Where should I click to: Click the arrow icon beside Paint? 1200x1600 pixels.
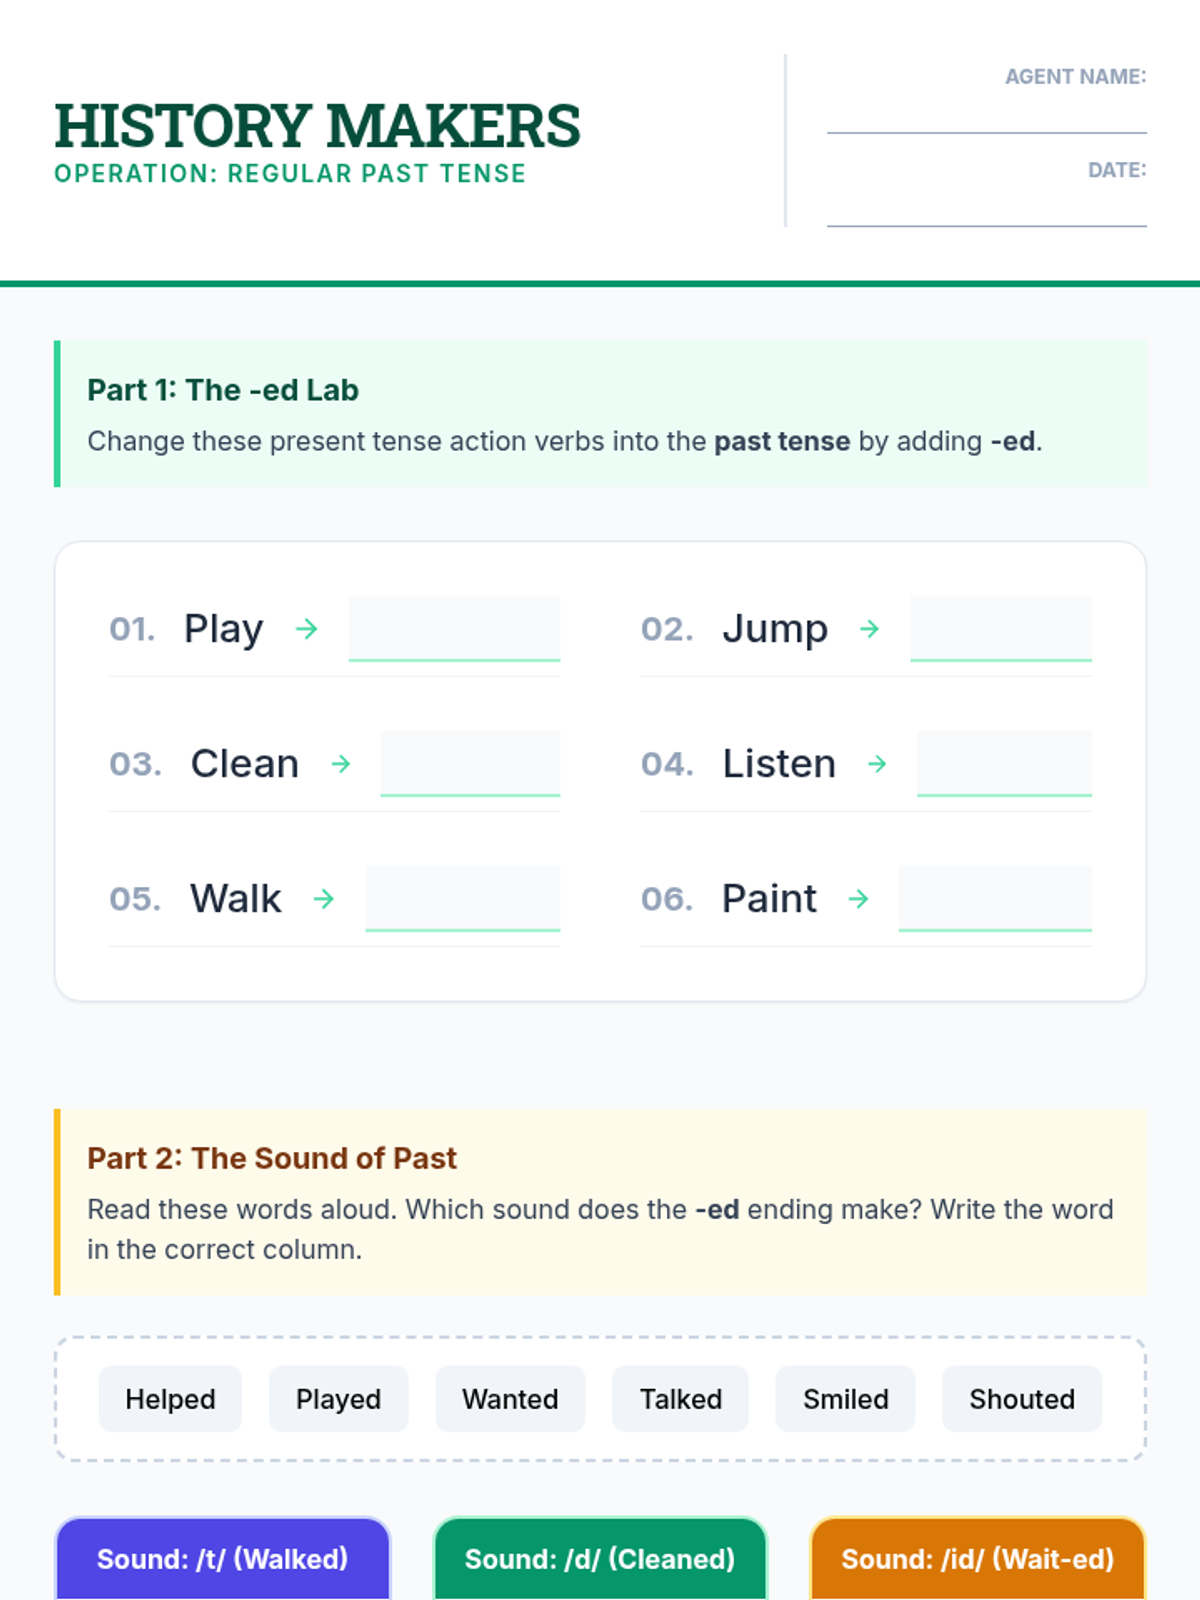859,899
